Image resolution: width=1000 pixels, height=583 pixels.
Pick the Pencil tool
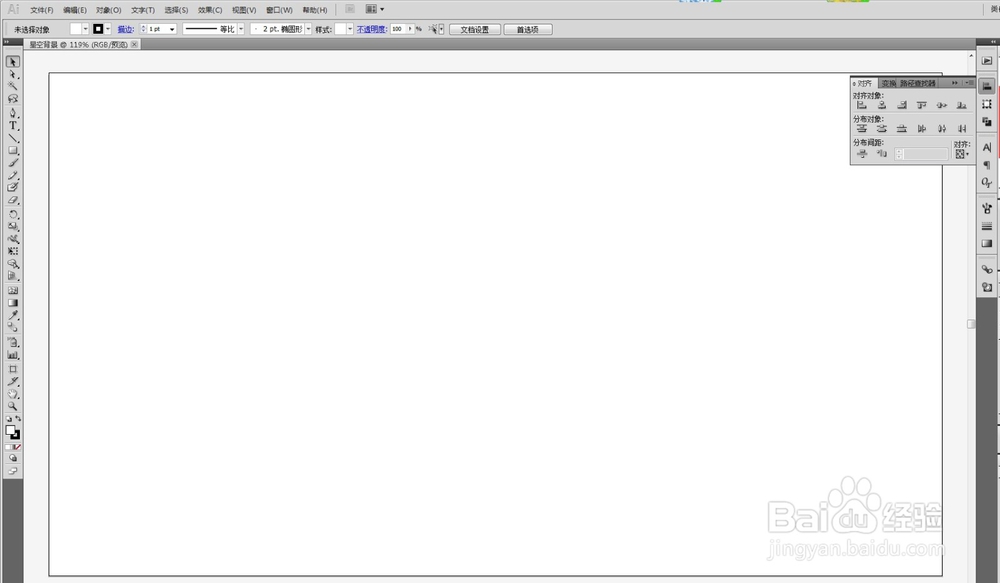point(13,175)
